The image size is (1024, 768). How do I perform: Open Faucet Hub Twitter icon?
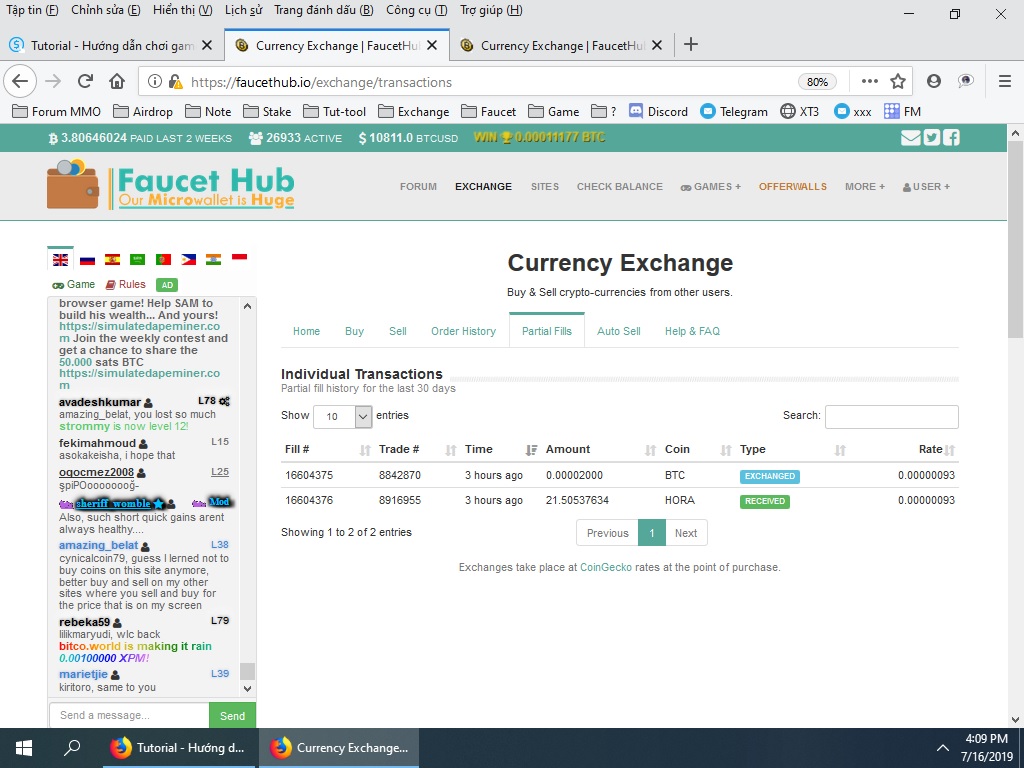pyautogui.click(x=931, y=138)
